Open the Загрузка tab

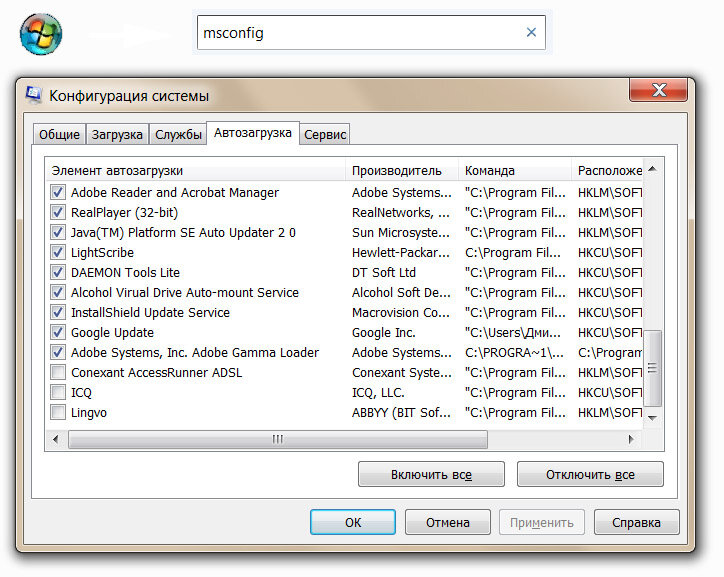pos(117,134)
